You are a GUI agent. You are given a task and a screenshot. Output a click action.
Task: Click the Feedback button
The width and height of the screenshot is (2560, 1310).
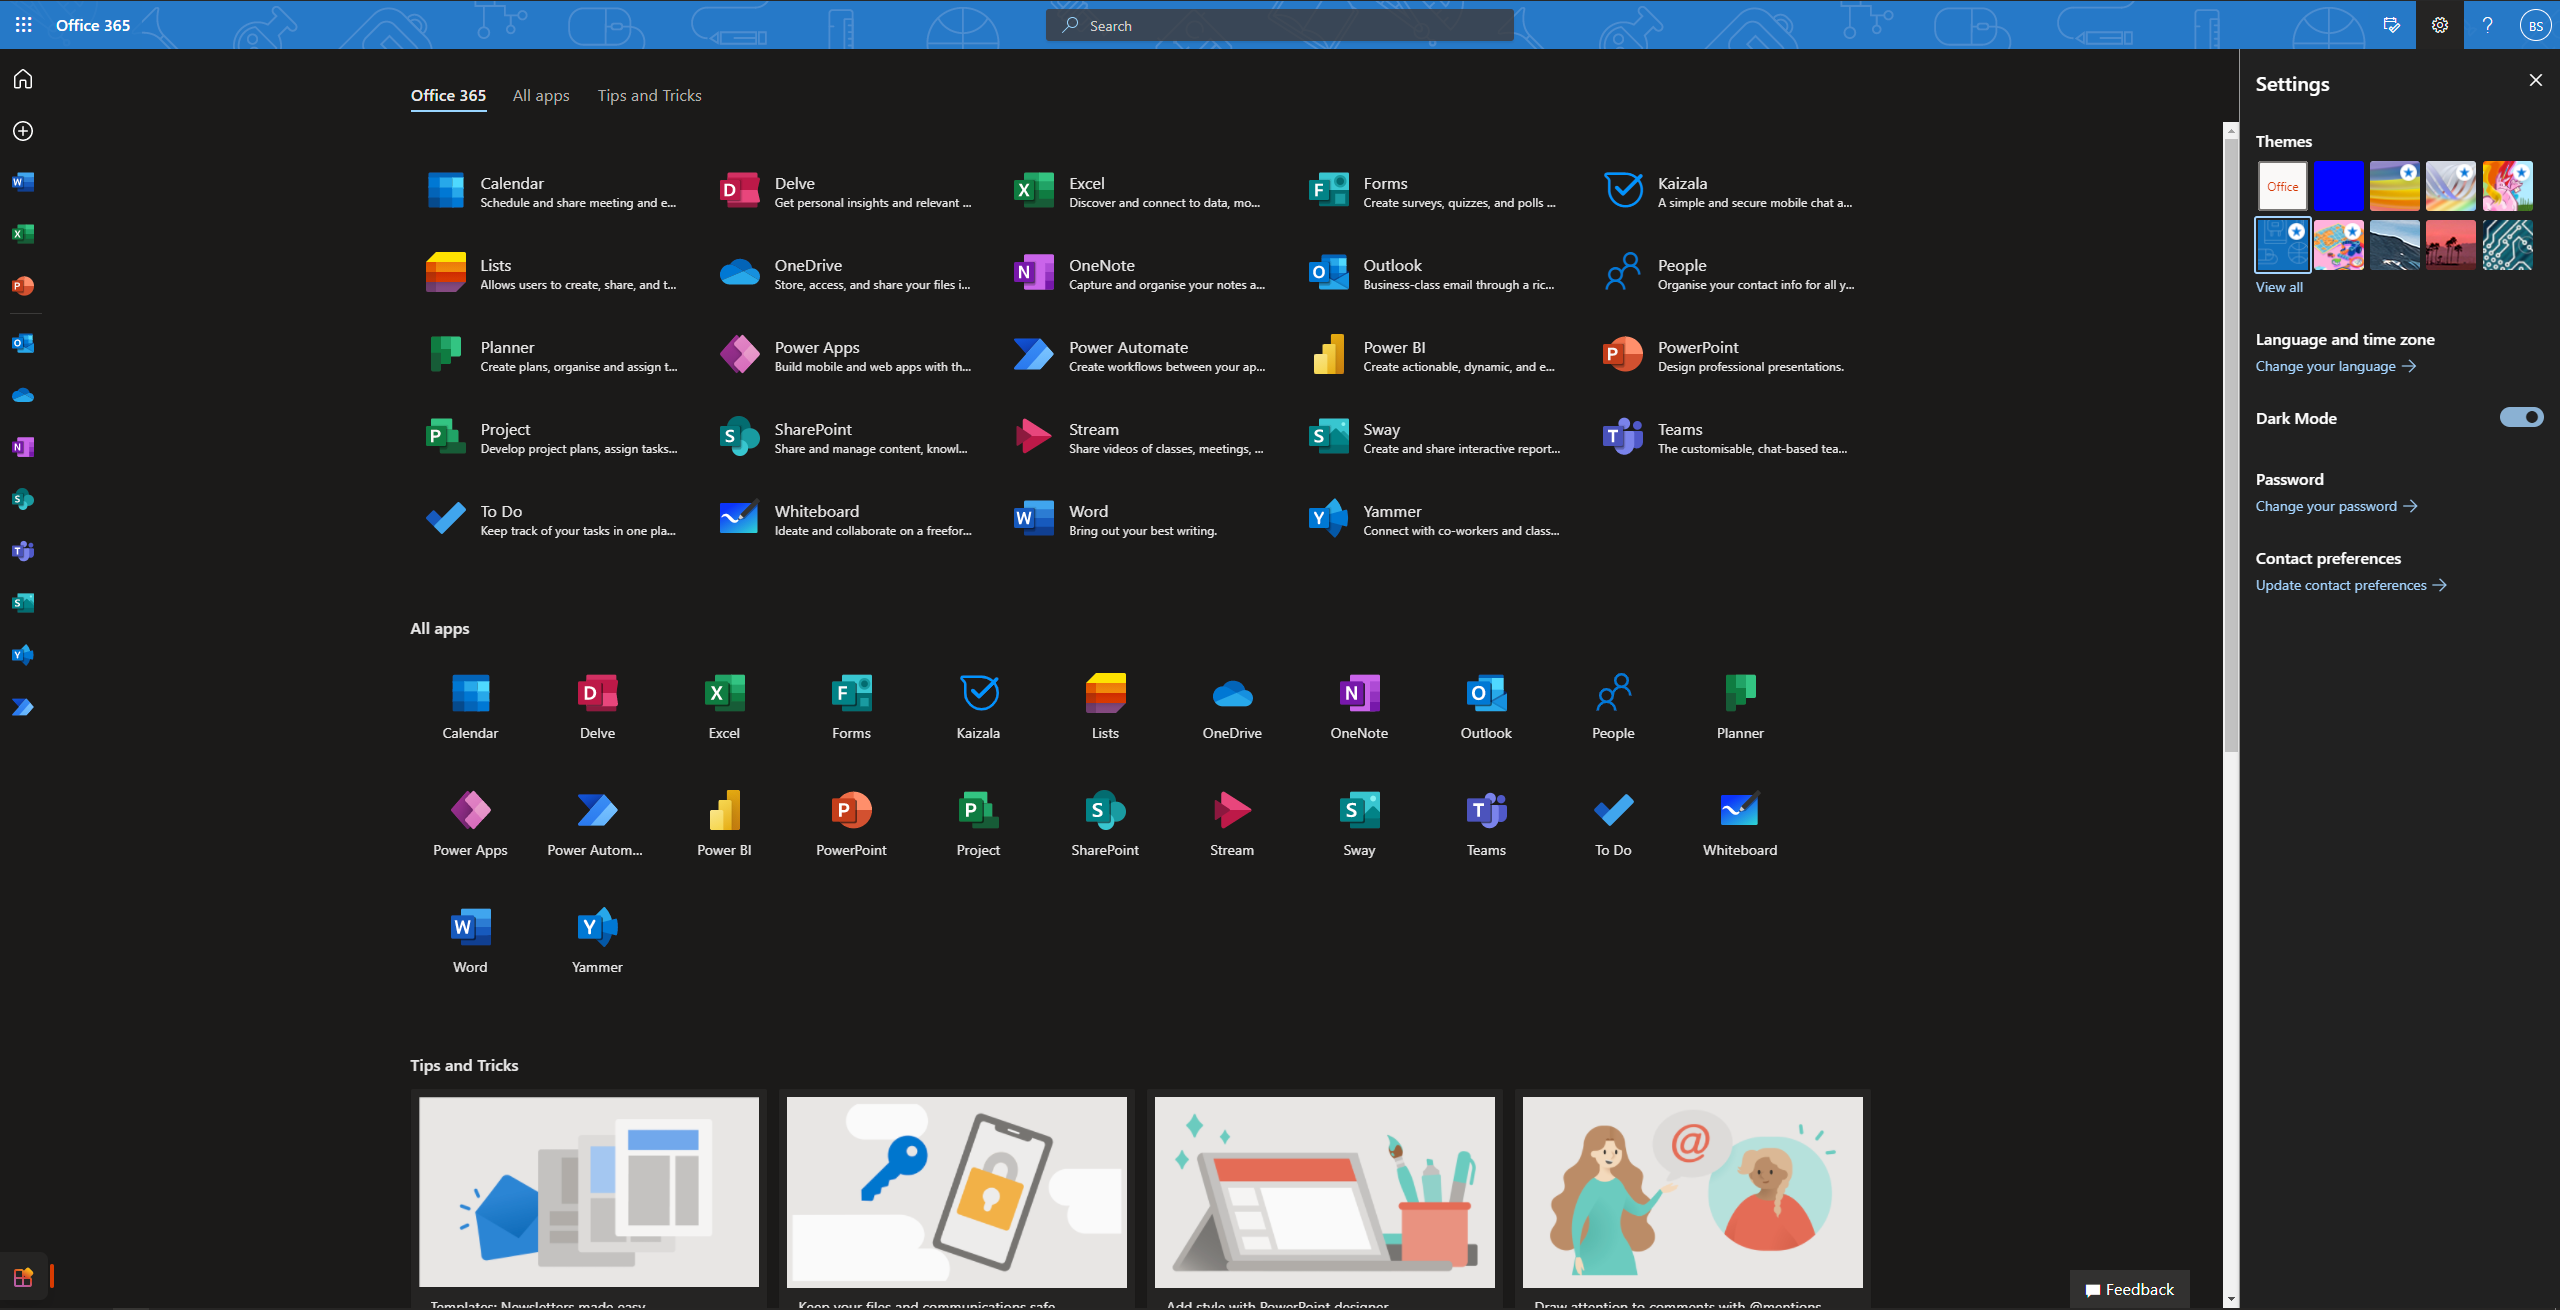point(2129,1289)
